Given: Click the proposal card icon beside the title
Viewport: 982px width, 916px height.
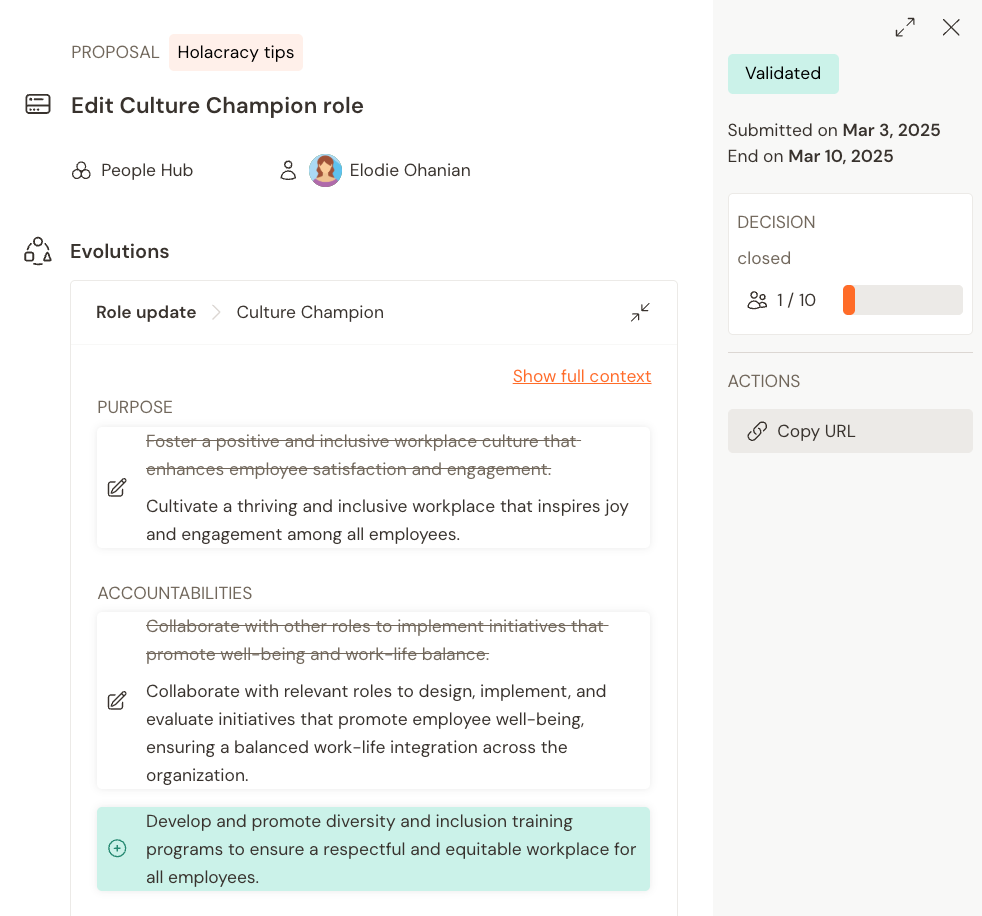Looking at the screenshot, I should (x=37, y=103).
